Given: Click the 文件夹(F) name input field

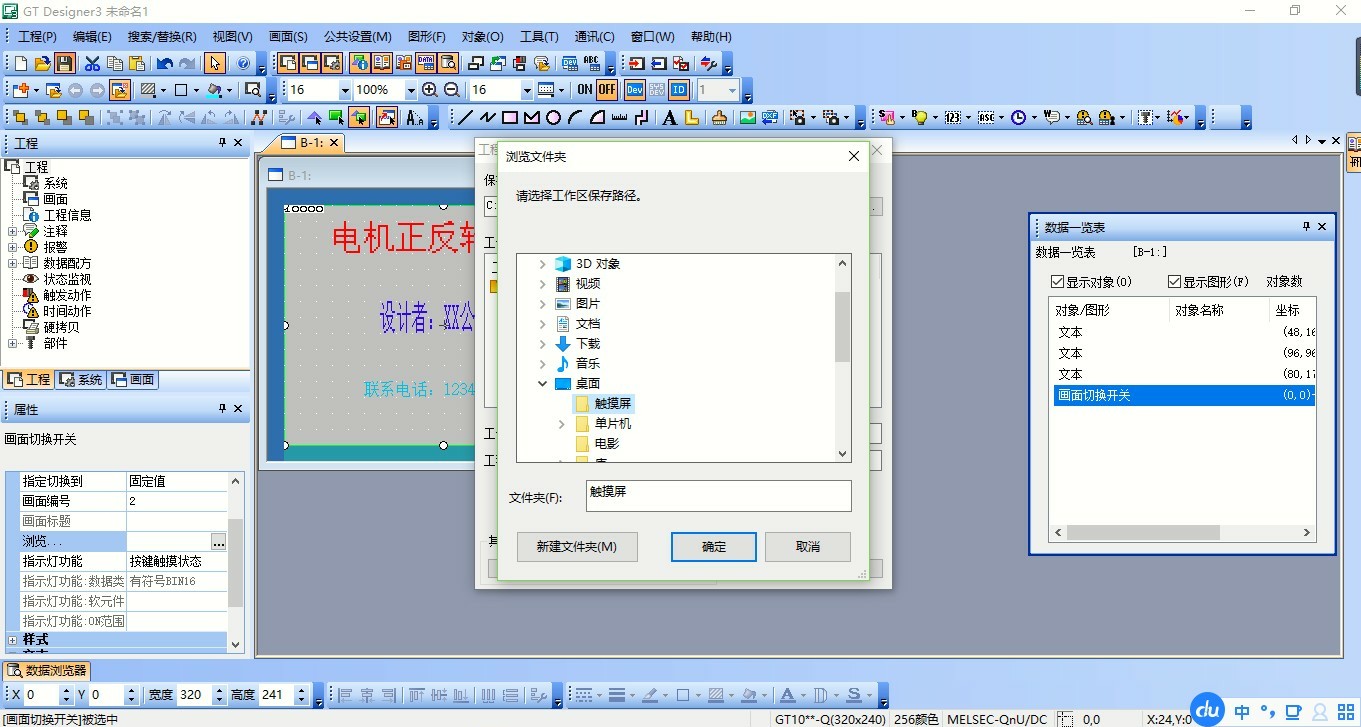Looking at the screenshot, I should tap(718, 496).
